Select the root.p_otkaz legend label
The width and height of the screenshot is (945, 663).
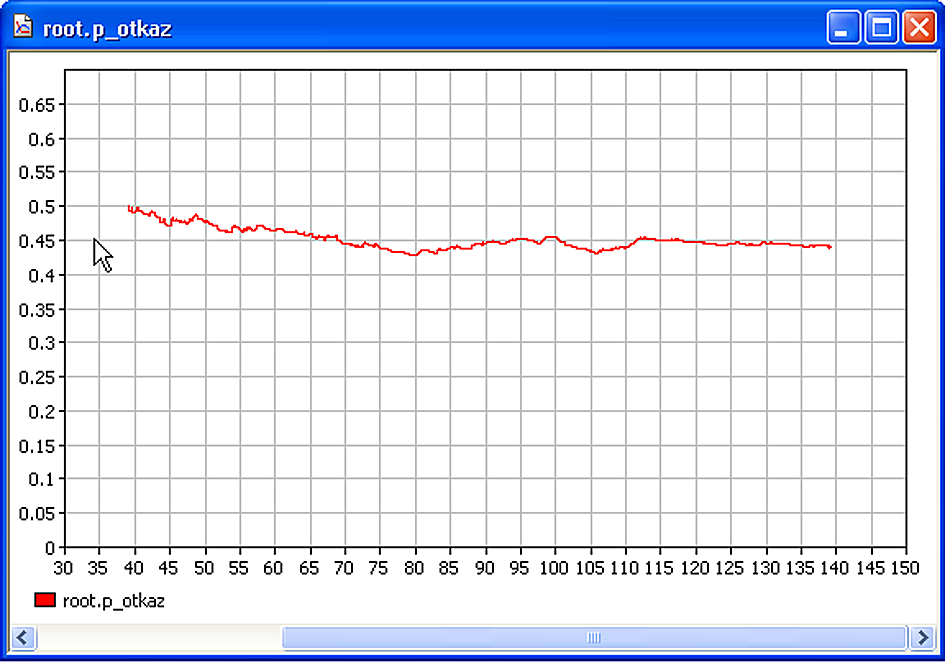(114, 601)
